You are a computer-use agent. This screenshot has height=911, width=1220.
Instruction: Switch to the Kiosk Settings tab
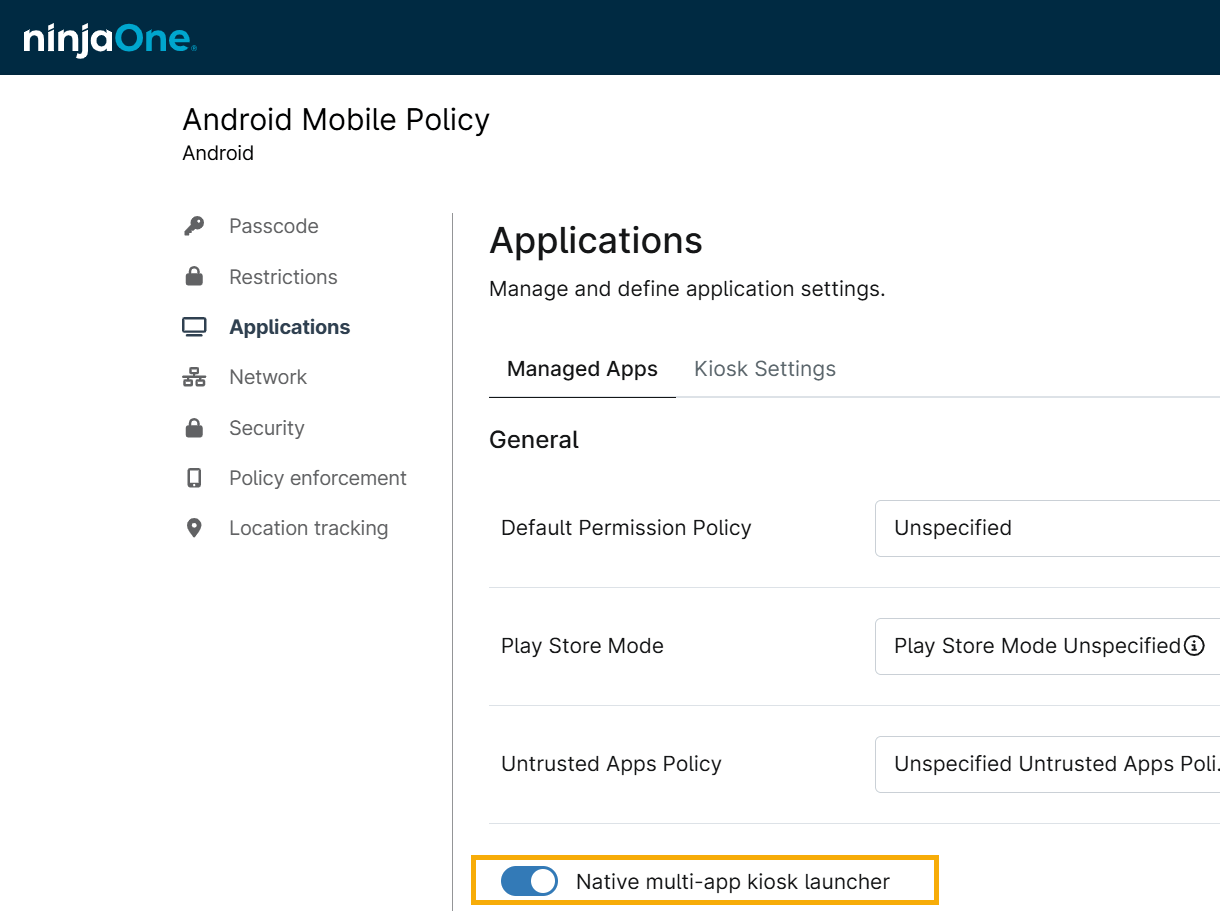[765, 369]
